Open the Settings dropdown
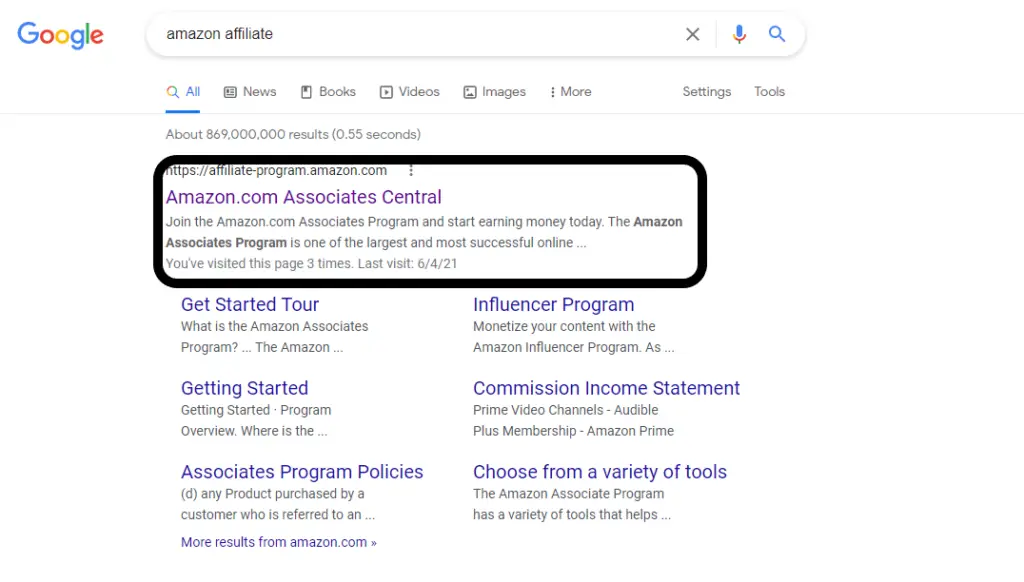Image resolution: width=1024 pixels, height=582 pixels. 707,92
